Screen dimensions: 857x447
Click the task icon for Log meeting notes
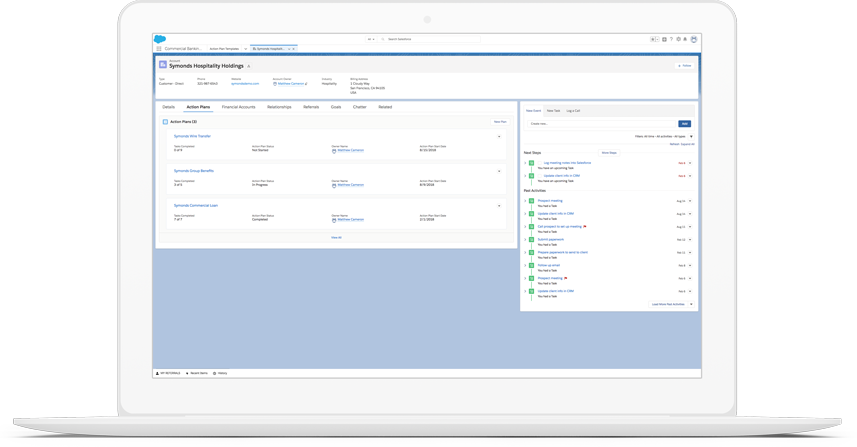pos(531,163)
